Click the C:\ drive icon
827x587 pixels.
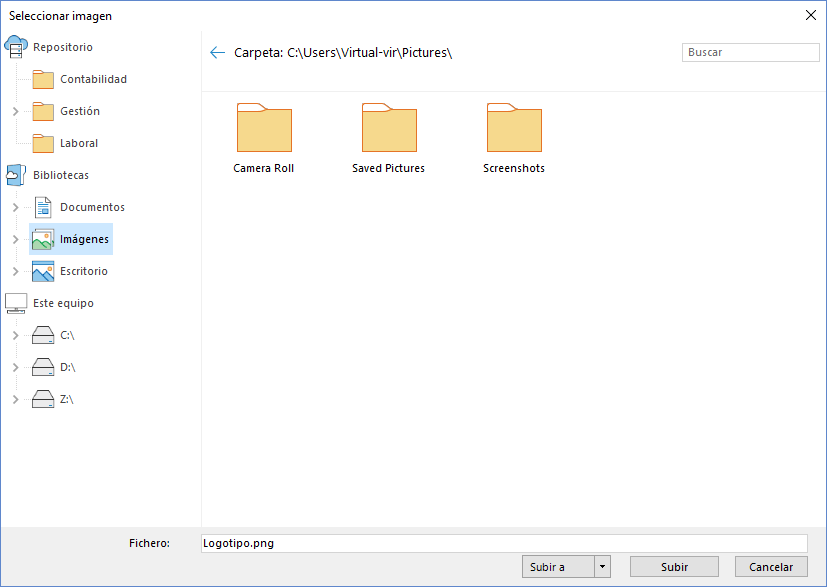coord(43,335)
